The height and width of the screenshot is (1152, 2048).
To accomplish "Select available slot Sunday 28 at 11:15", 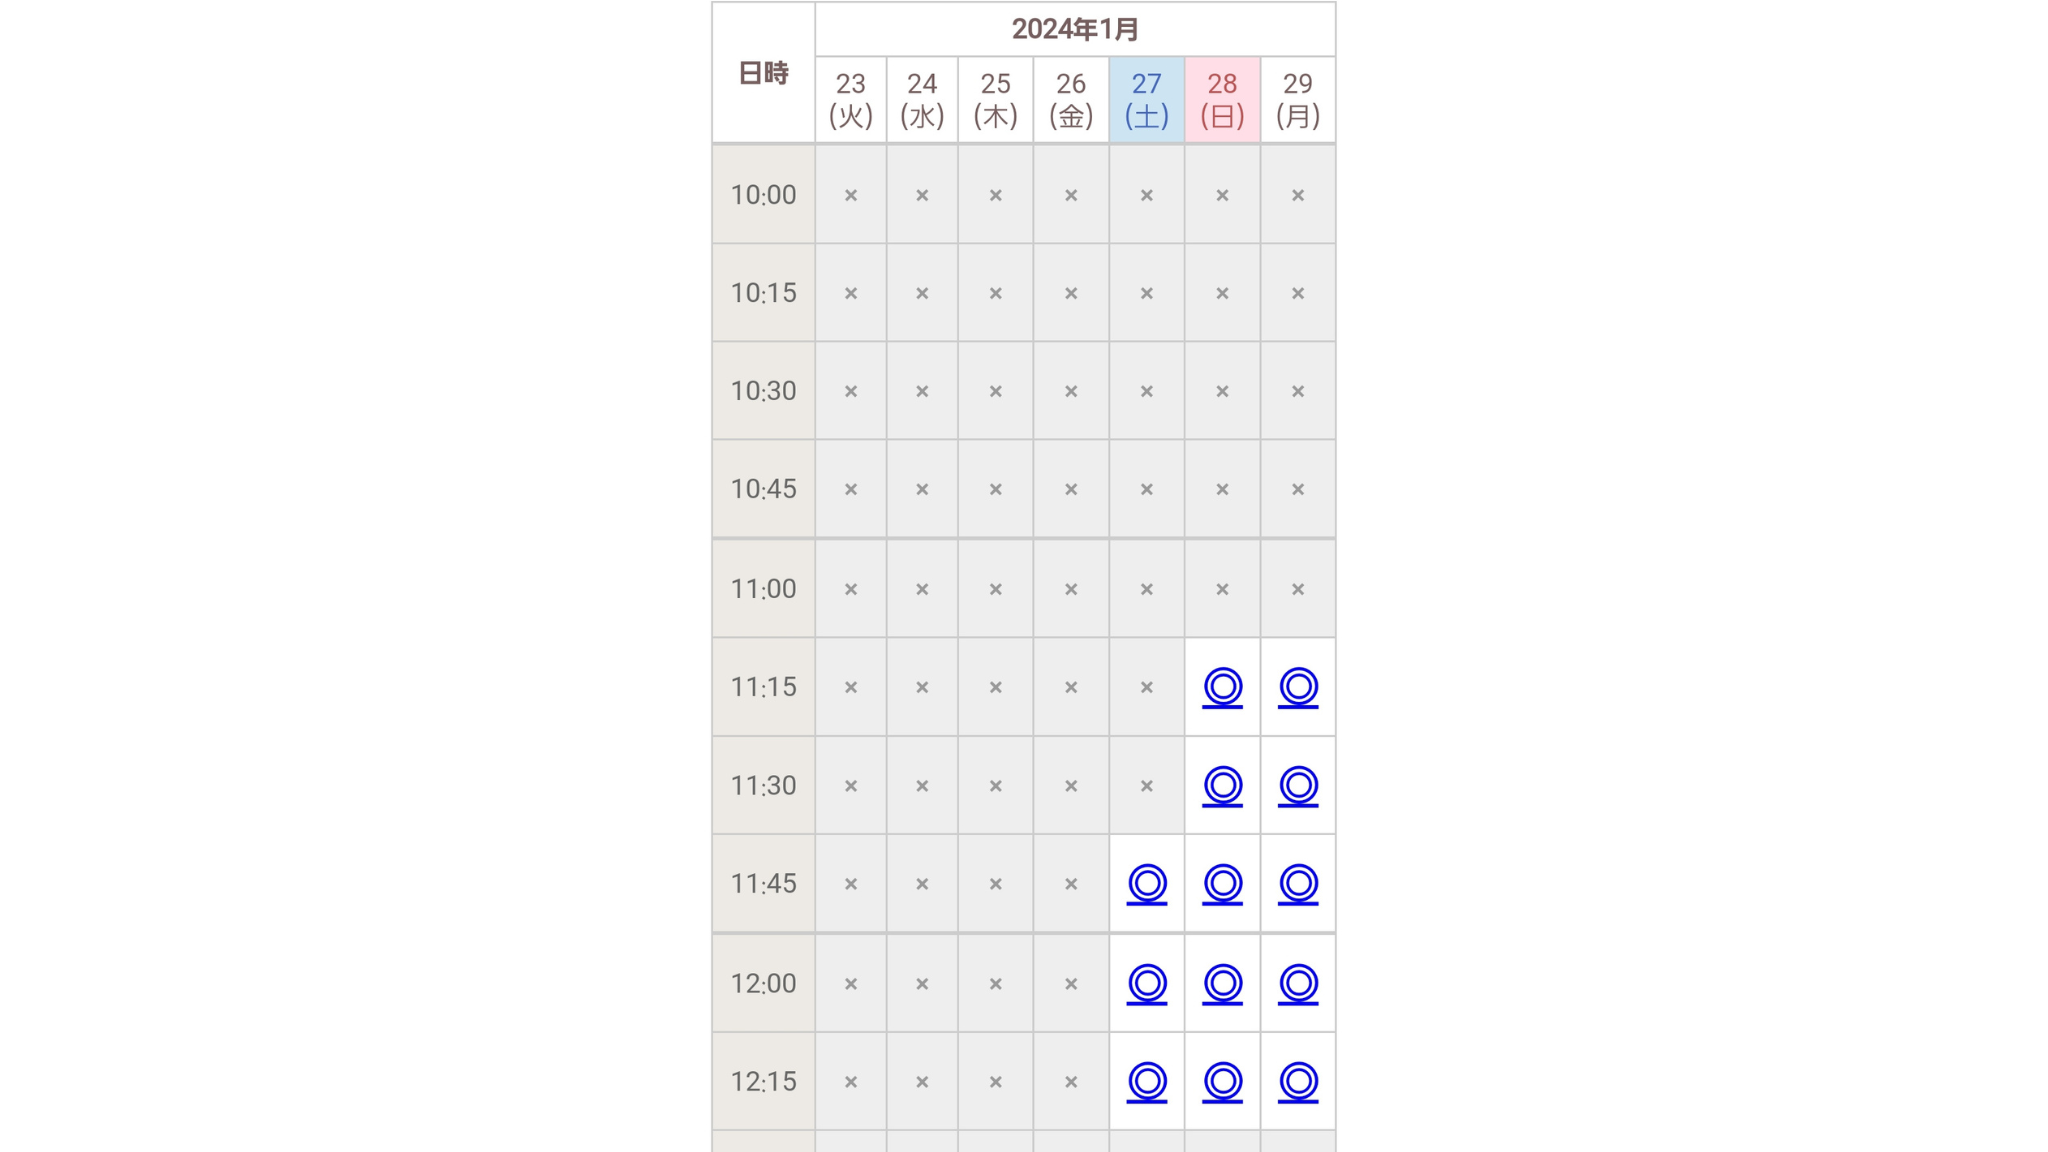I will [x=1222, y=687].
